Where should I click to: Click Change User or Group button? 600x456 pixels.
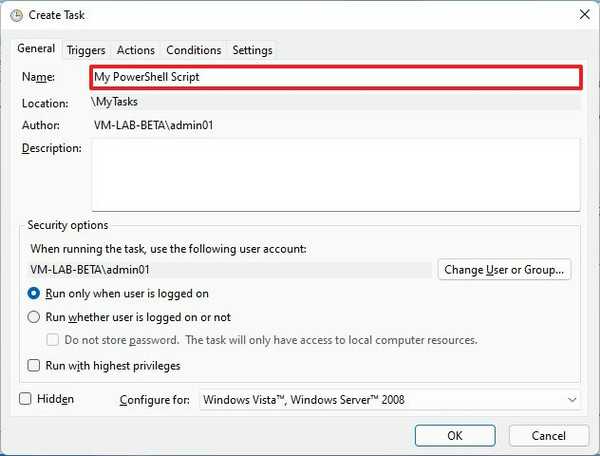[x=505, y=269]
